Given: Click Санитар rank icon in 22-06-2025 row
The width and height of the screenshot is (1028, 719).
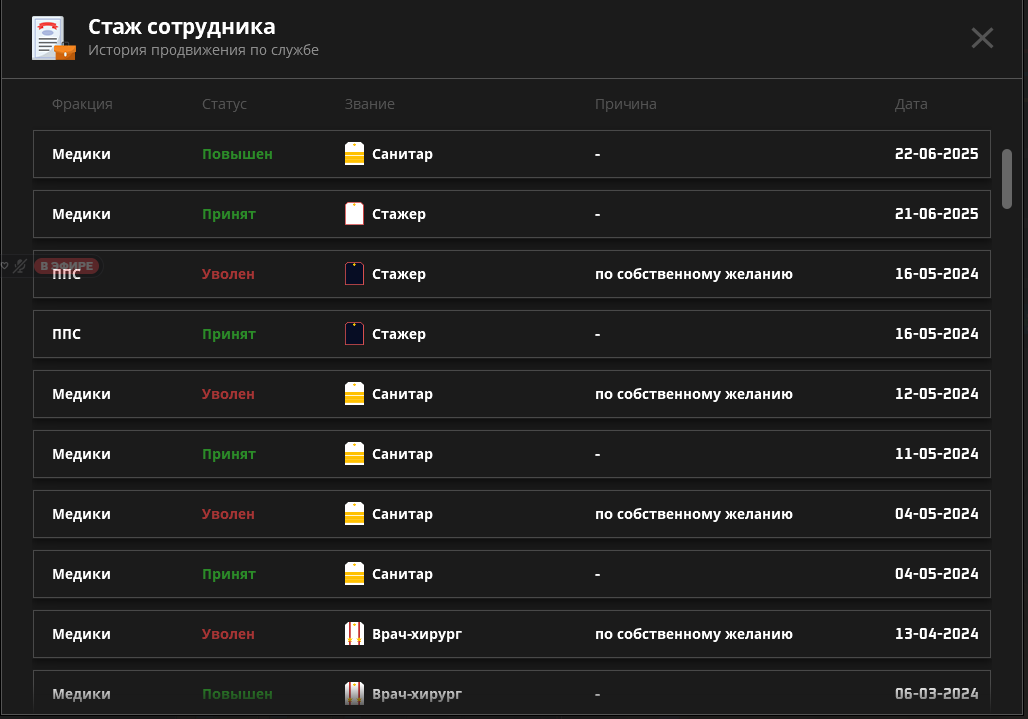Looking at the screenshot, I should pos(354,154).
